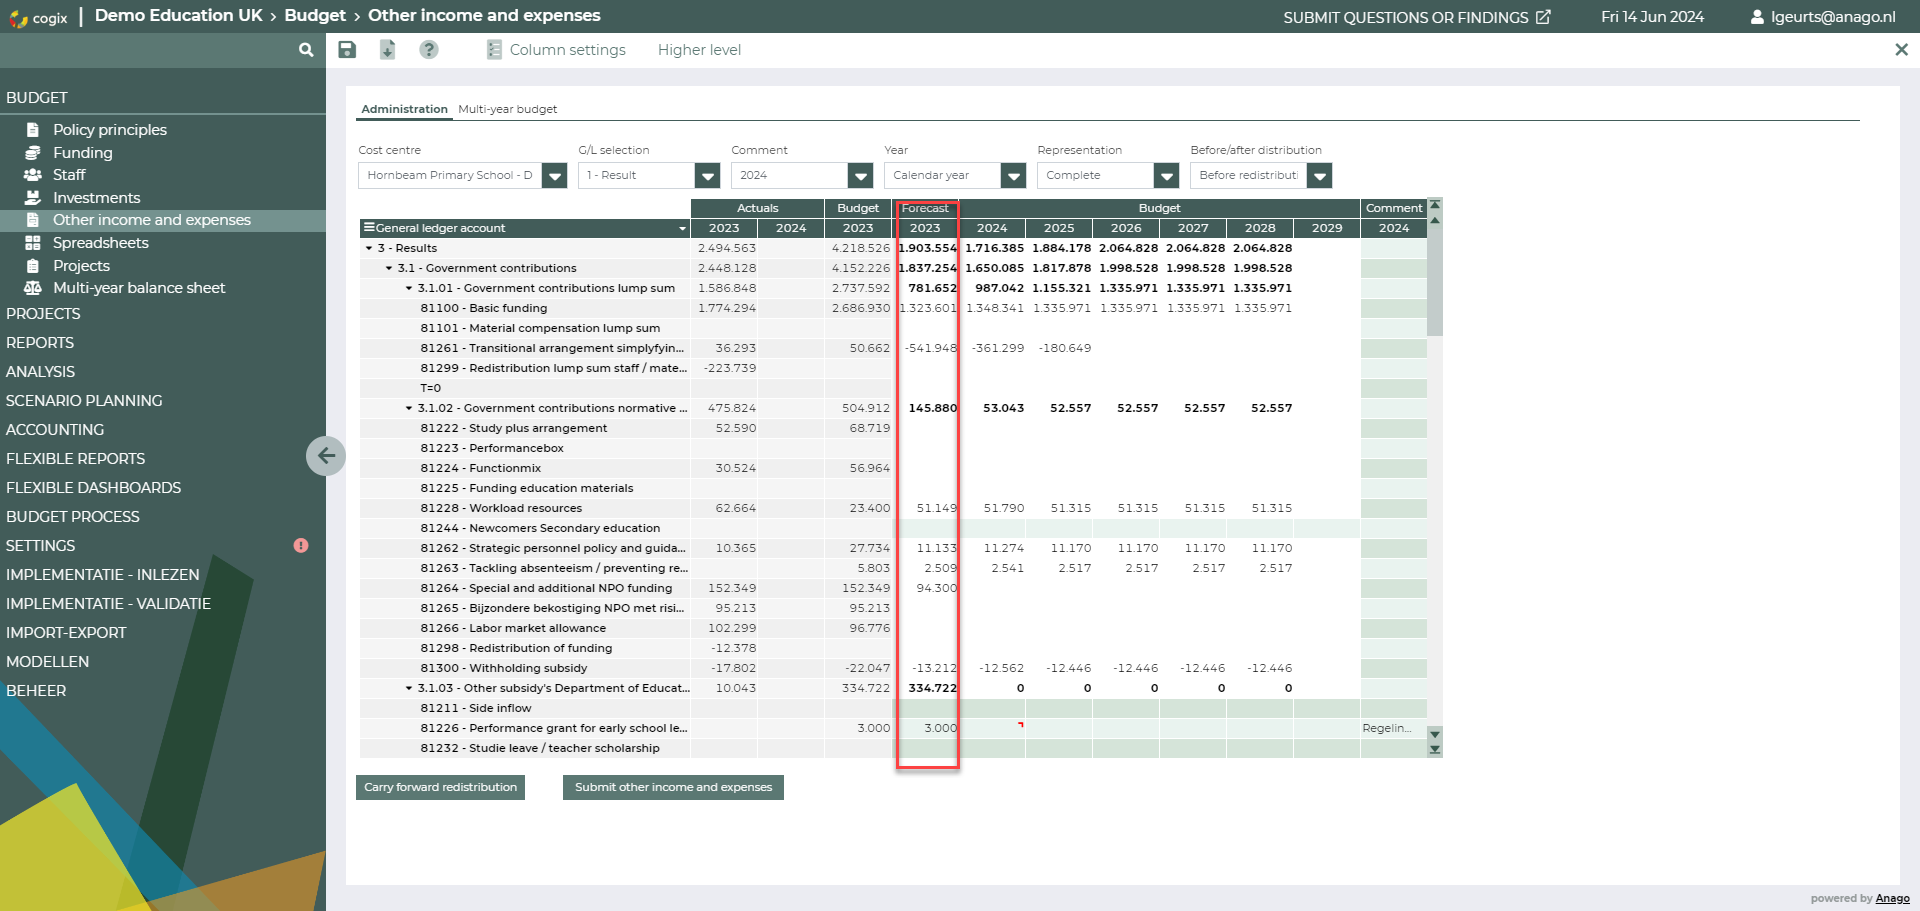
Task: Open Before/after distribution dropdown
Action: tap(1320, 176)
